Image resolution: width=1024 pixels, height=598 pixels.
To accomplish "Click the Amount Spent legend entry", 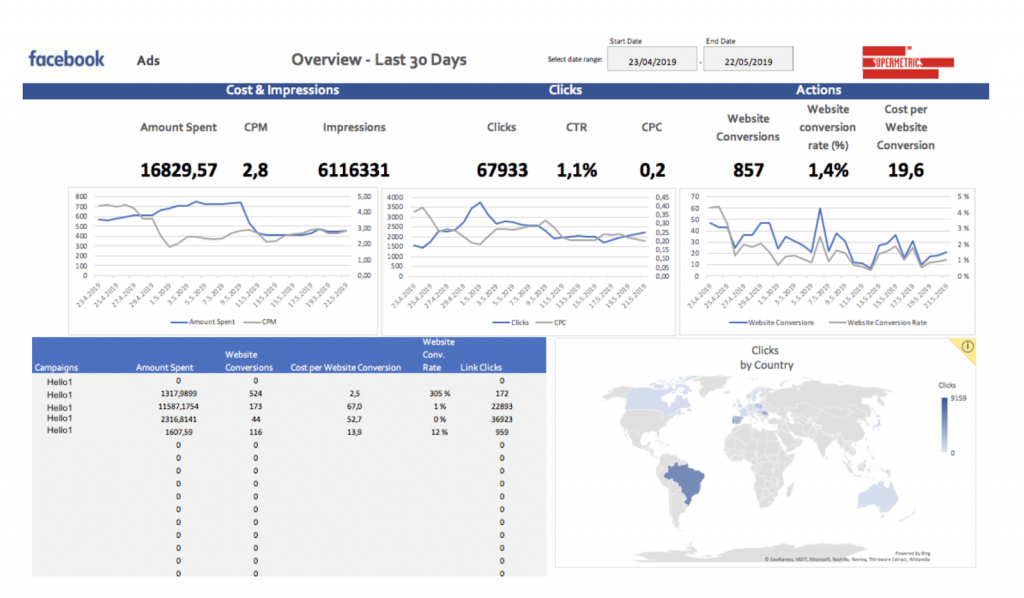I will (x=202, y=322).
